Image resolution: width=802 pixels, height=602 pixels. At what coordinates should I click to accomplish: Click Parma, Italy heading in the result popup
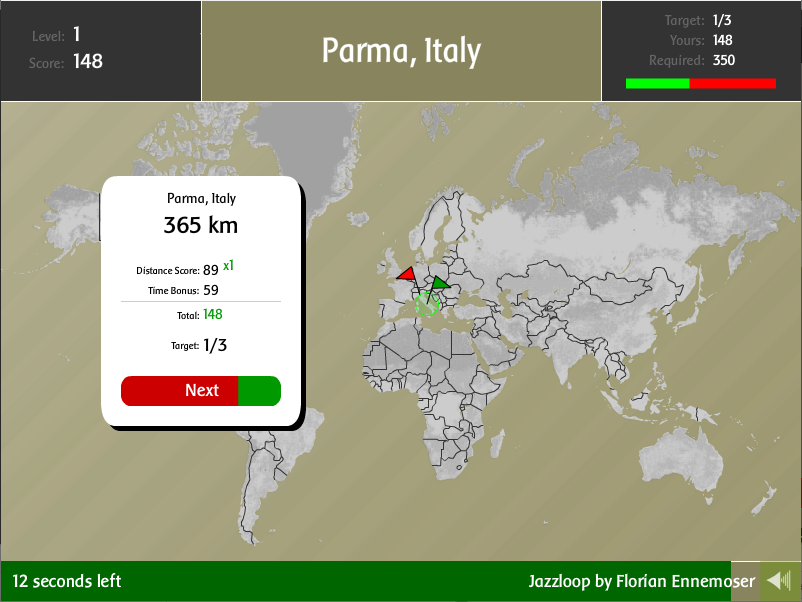(201, 198)
